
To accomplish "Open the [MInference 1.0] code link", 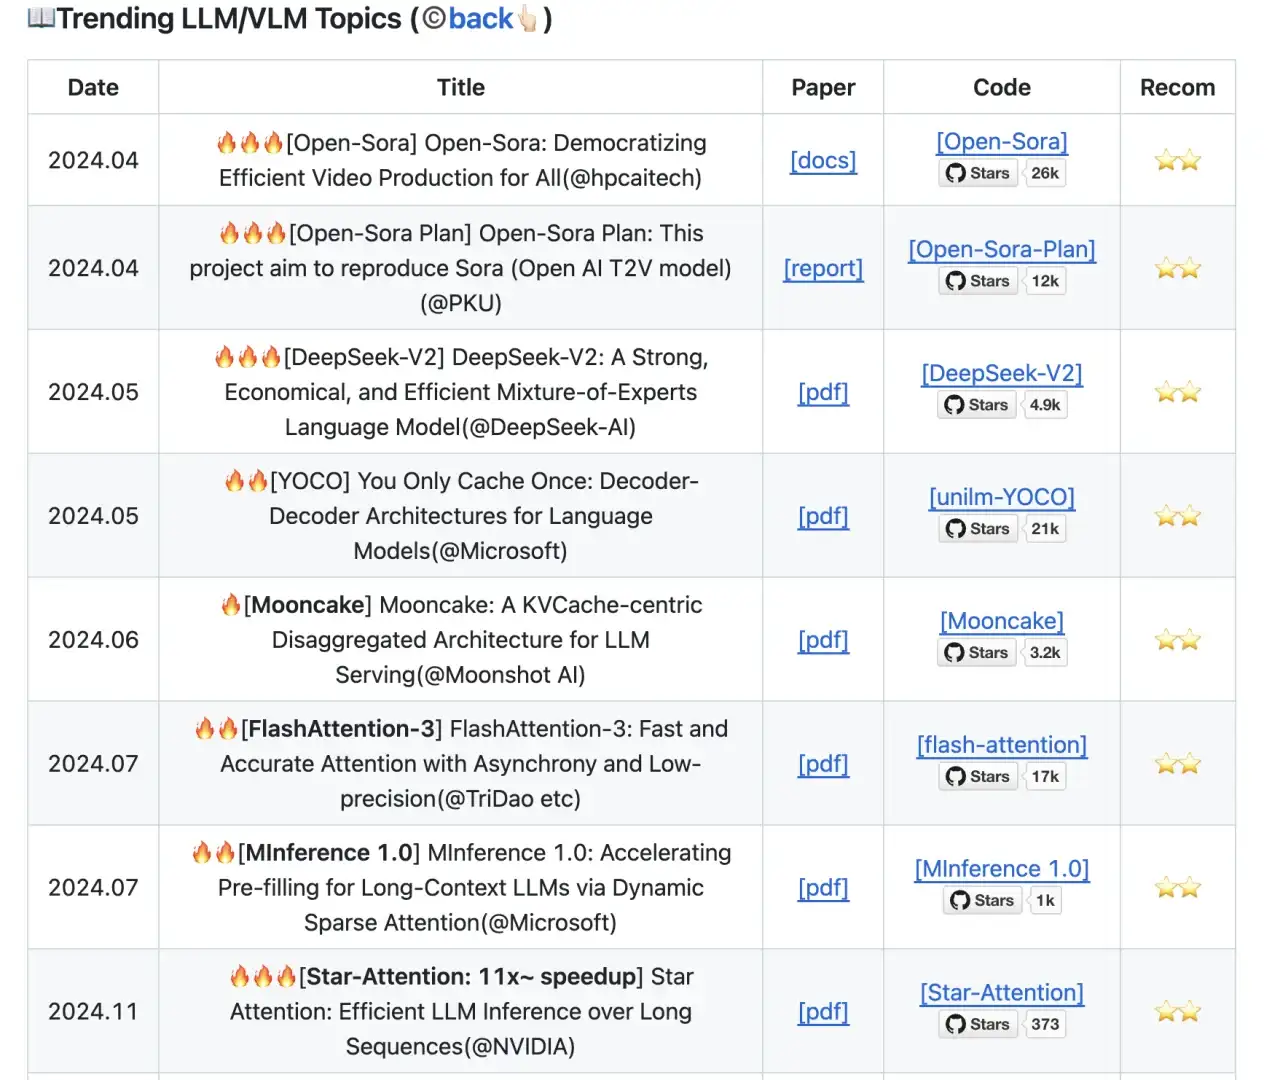I will [x=1002, y=869].
